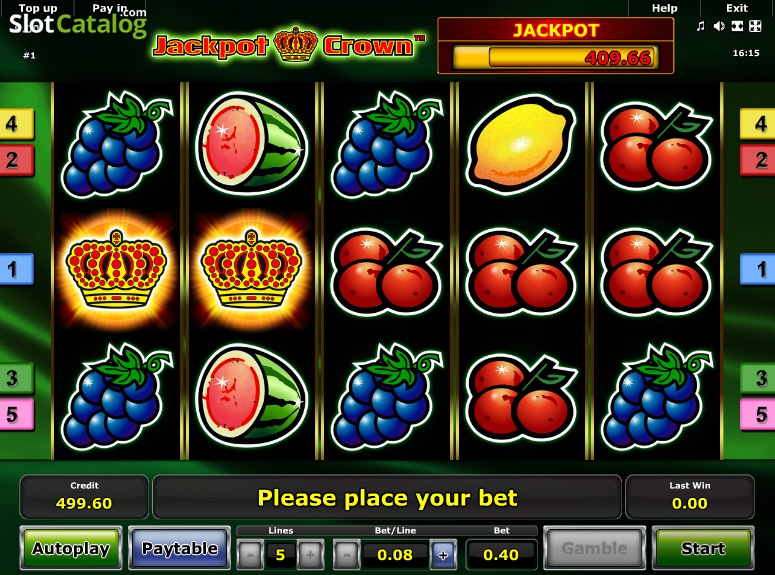This screenshot has width=775, height=575.
Task: Toggle background music with the note icon
Action: [700, 26]
